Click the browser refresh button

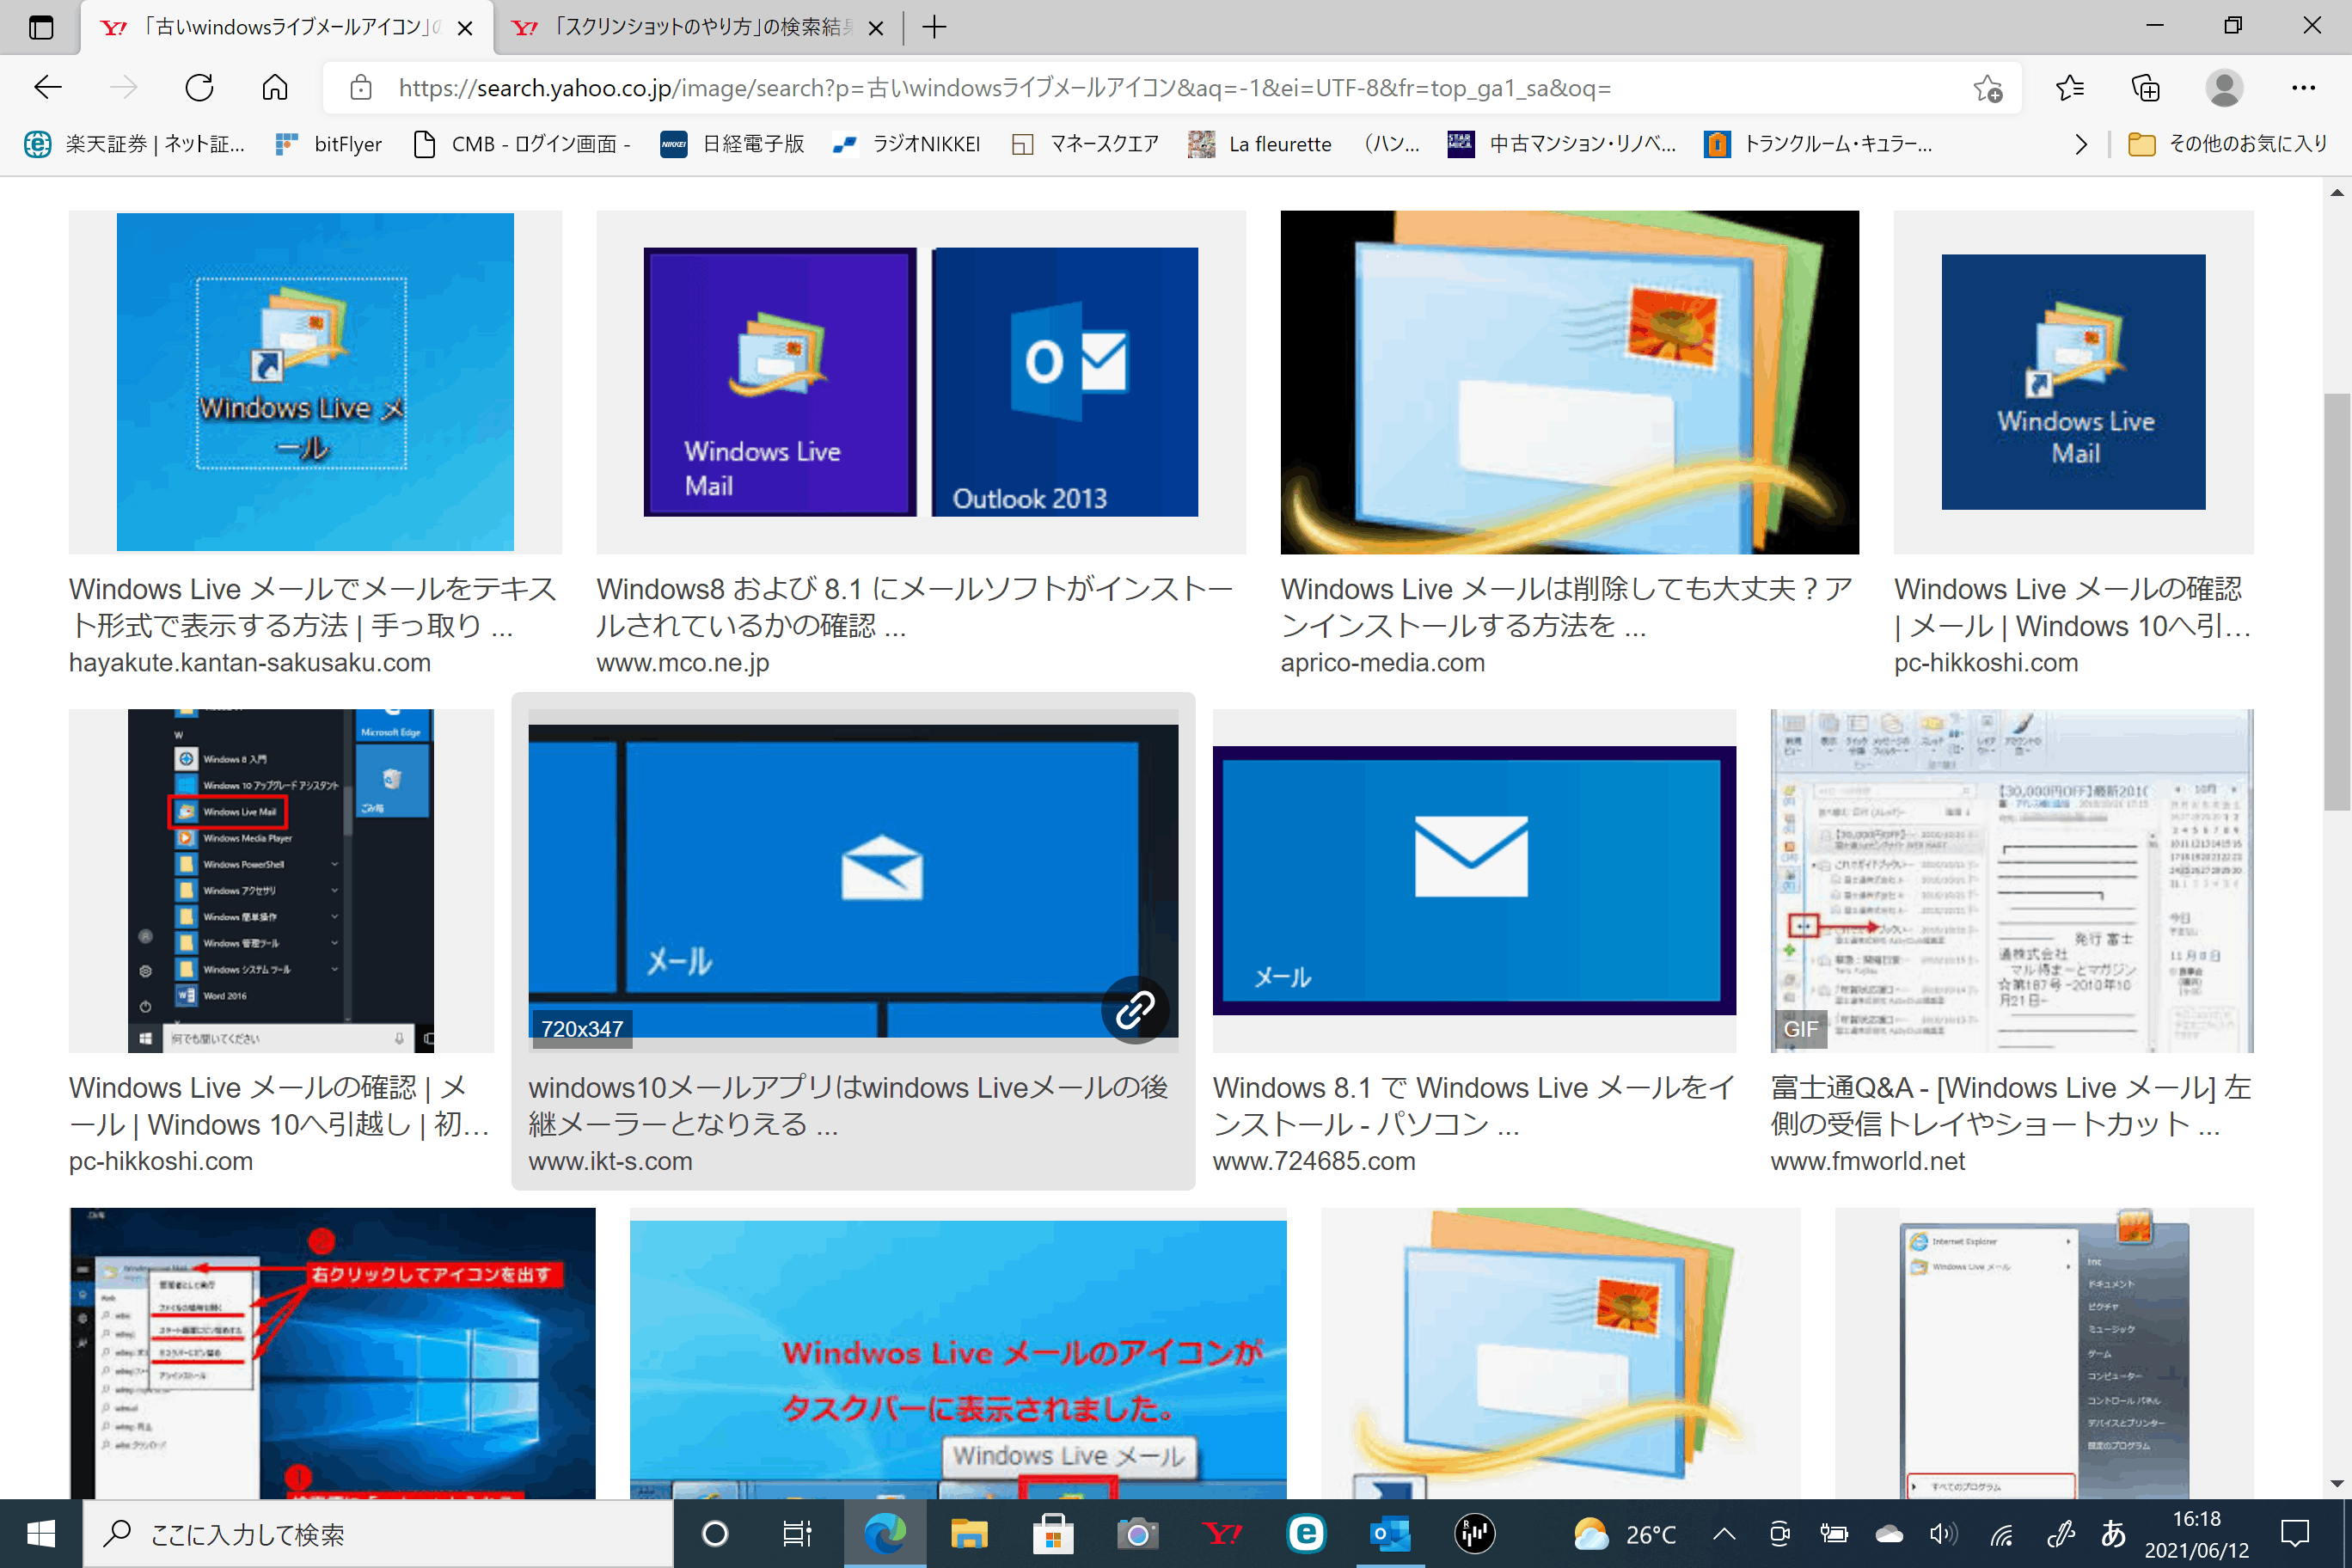click(x=199, y=88)
